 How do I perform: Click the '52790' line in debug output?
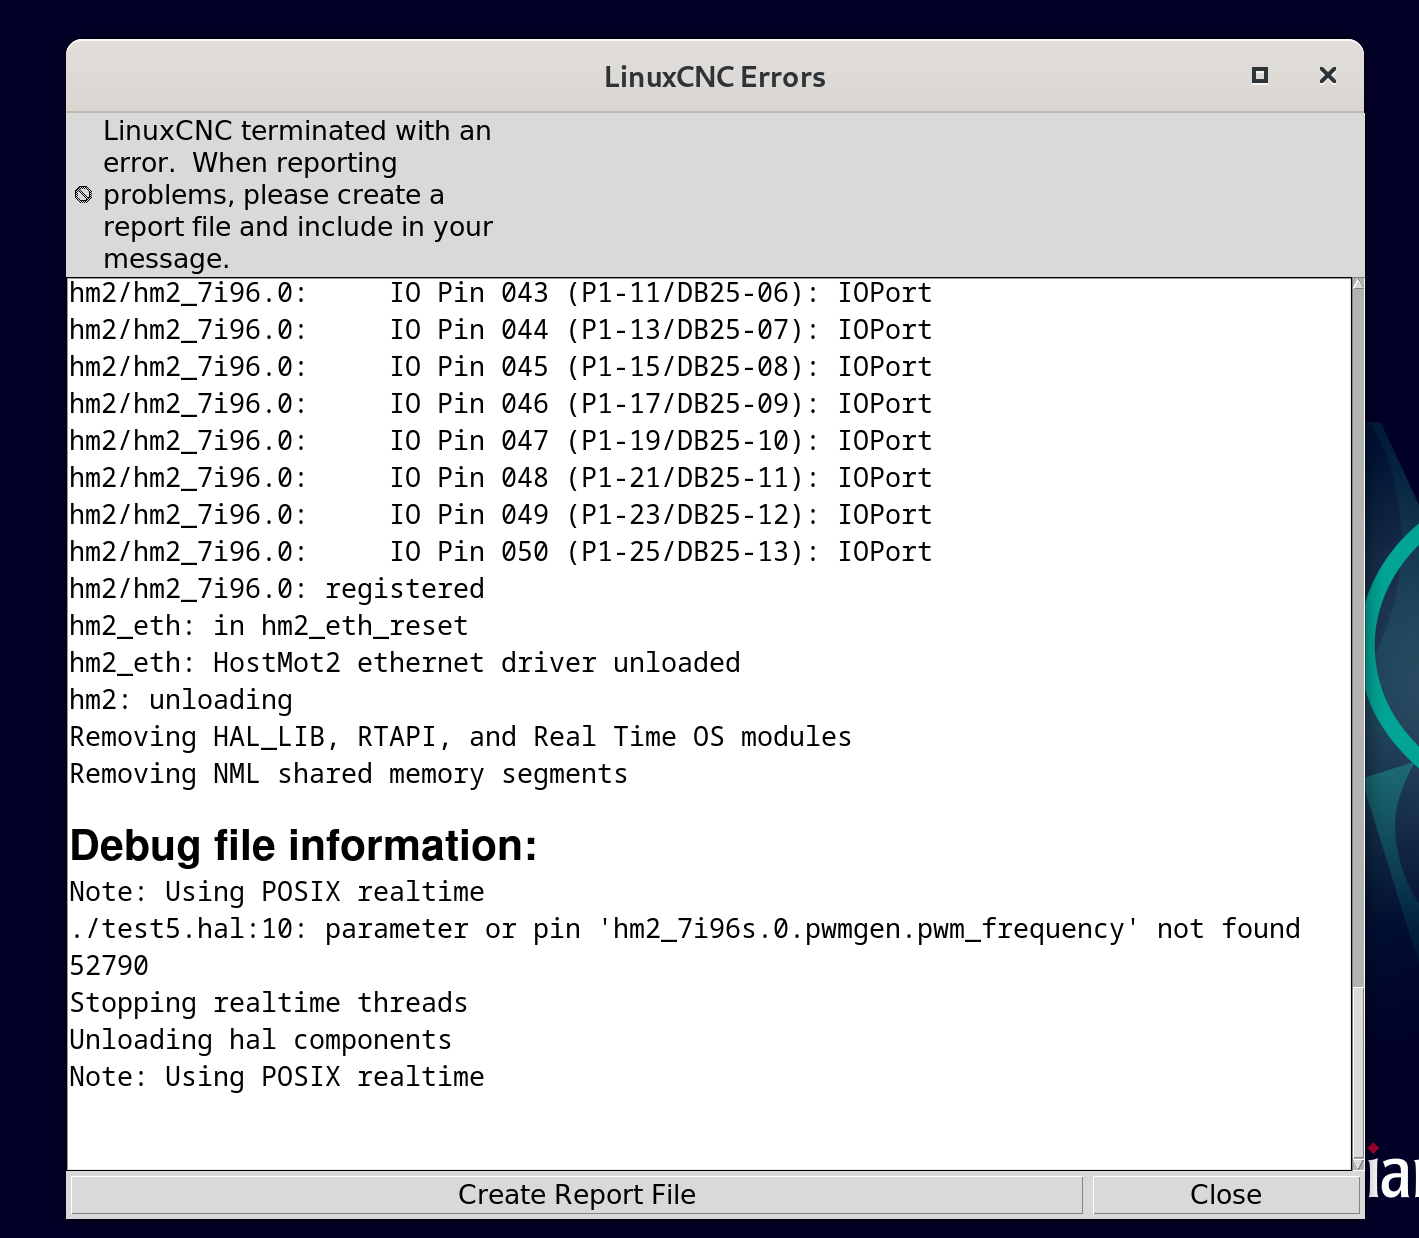click(x=109, y=966)
